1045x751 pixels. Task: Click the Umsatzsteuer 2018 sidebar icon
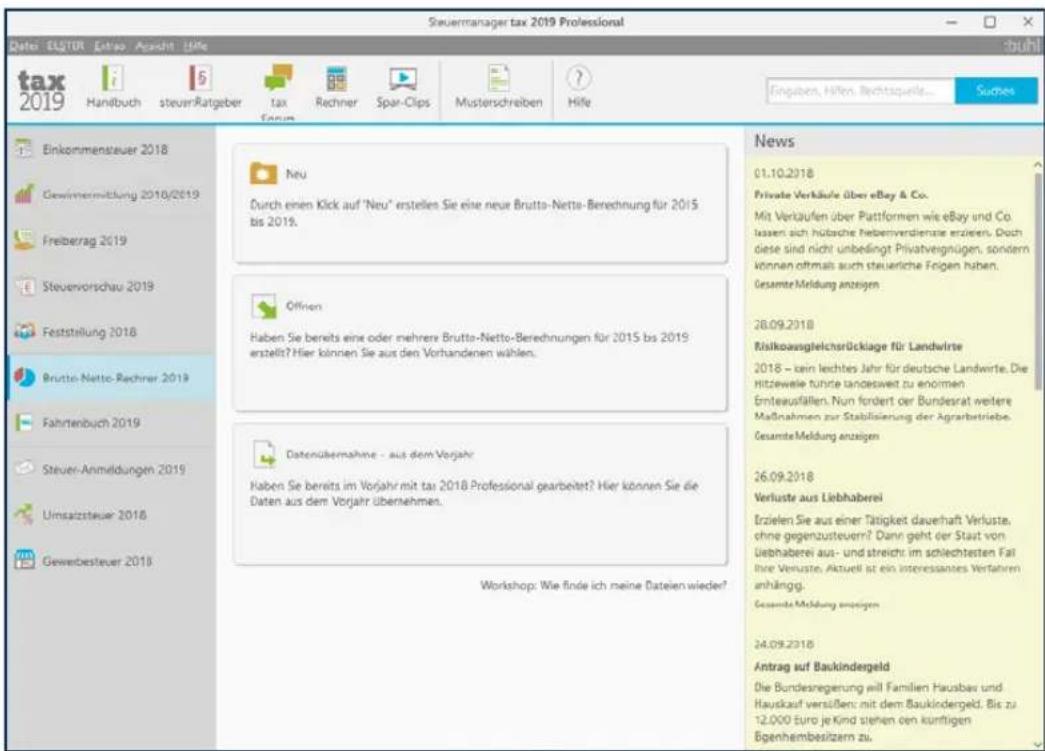pos(24,514)
